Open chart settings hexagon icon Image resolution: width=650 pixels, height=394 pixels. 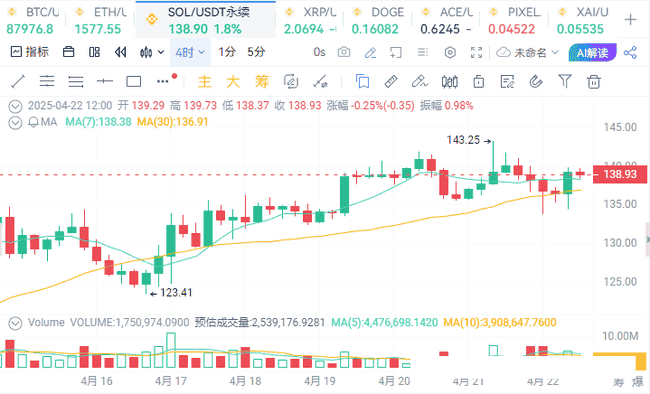coord(450,53)
